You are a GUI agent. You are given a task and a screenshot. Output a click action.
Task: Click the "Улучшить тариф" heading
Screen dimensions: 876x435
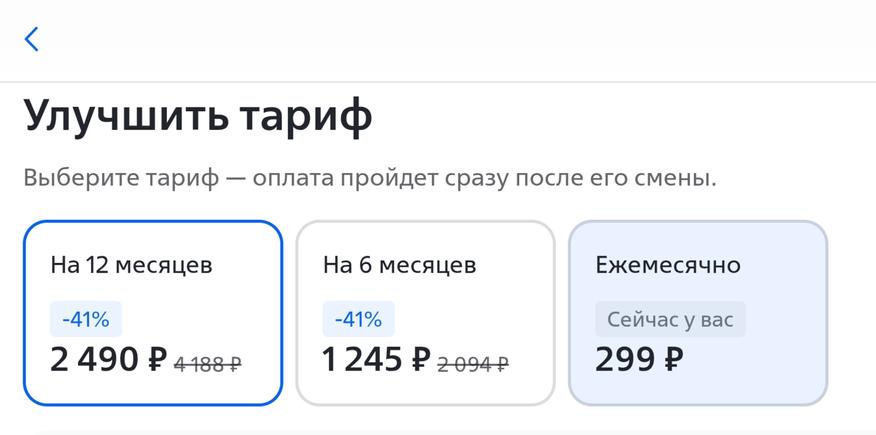pyautogui.click(x=198, y=115)
